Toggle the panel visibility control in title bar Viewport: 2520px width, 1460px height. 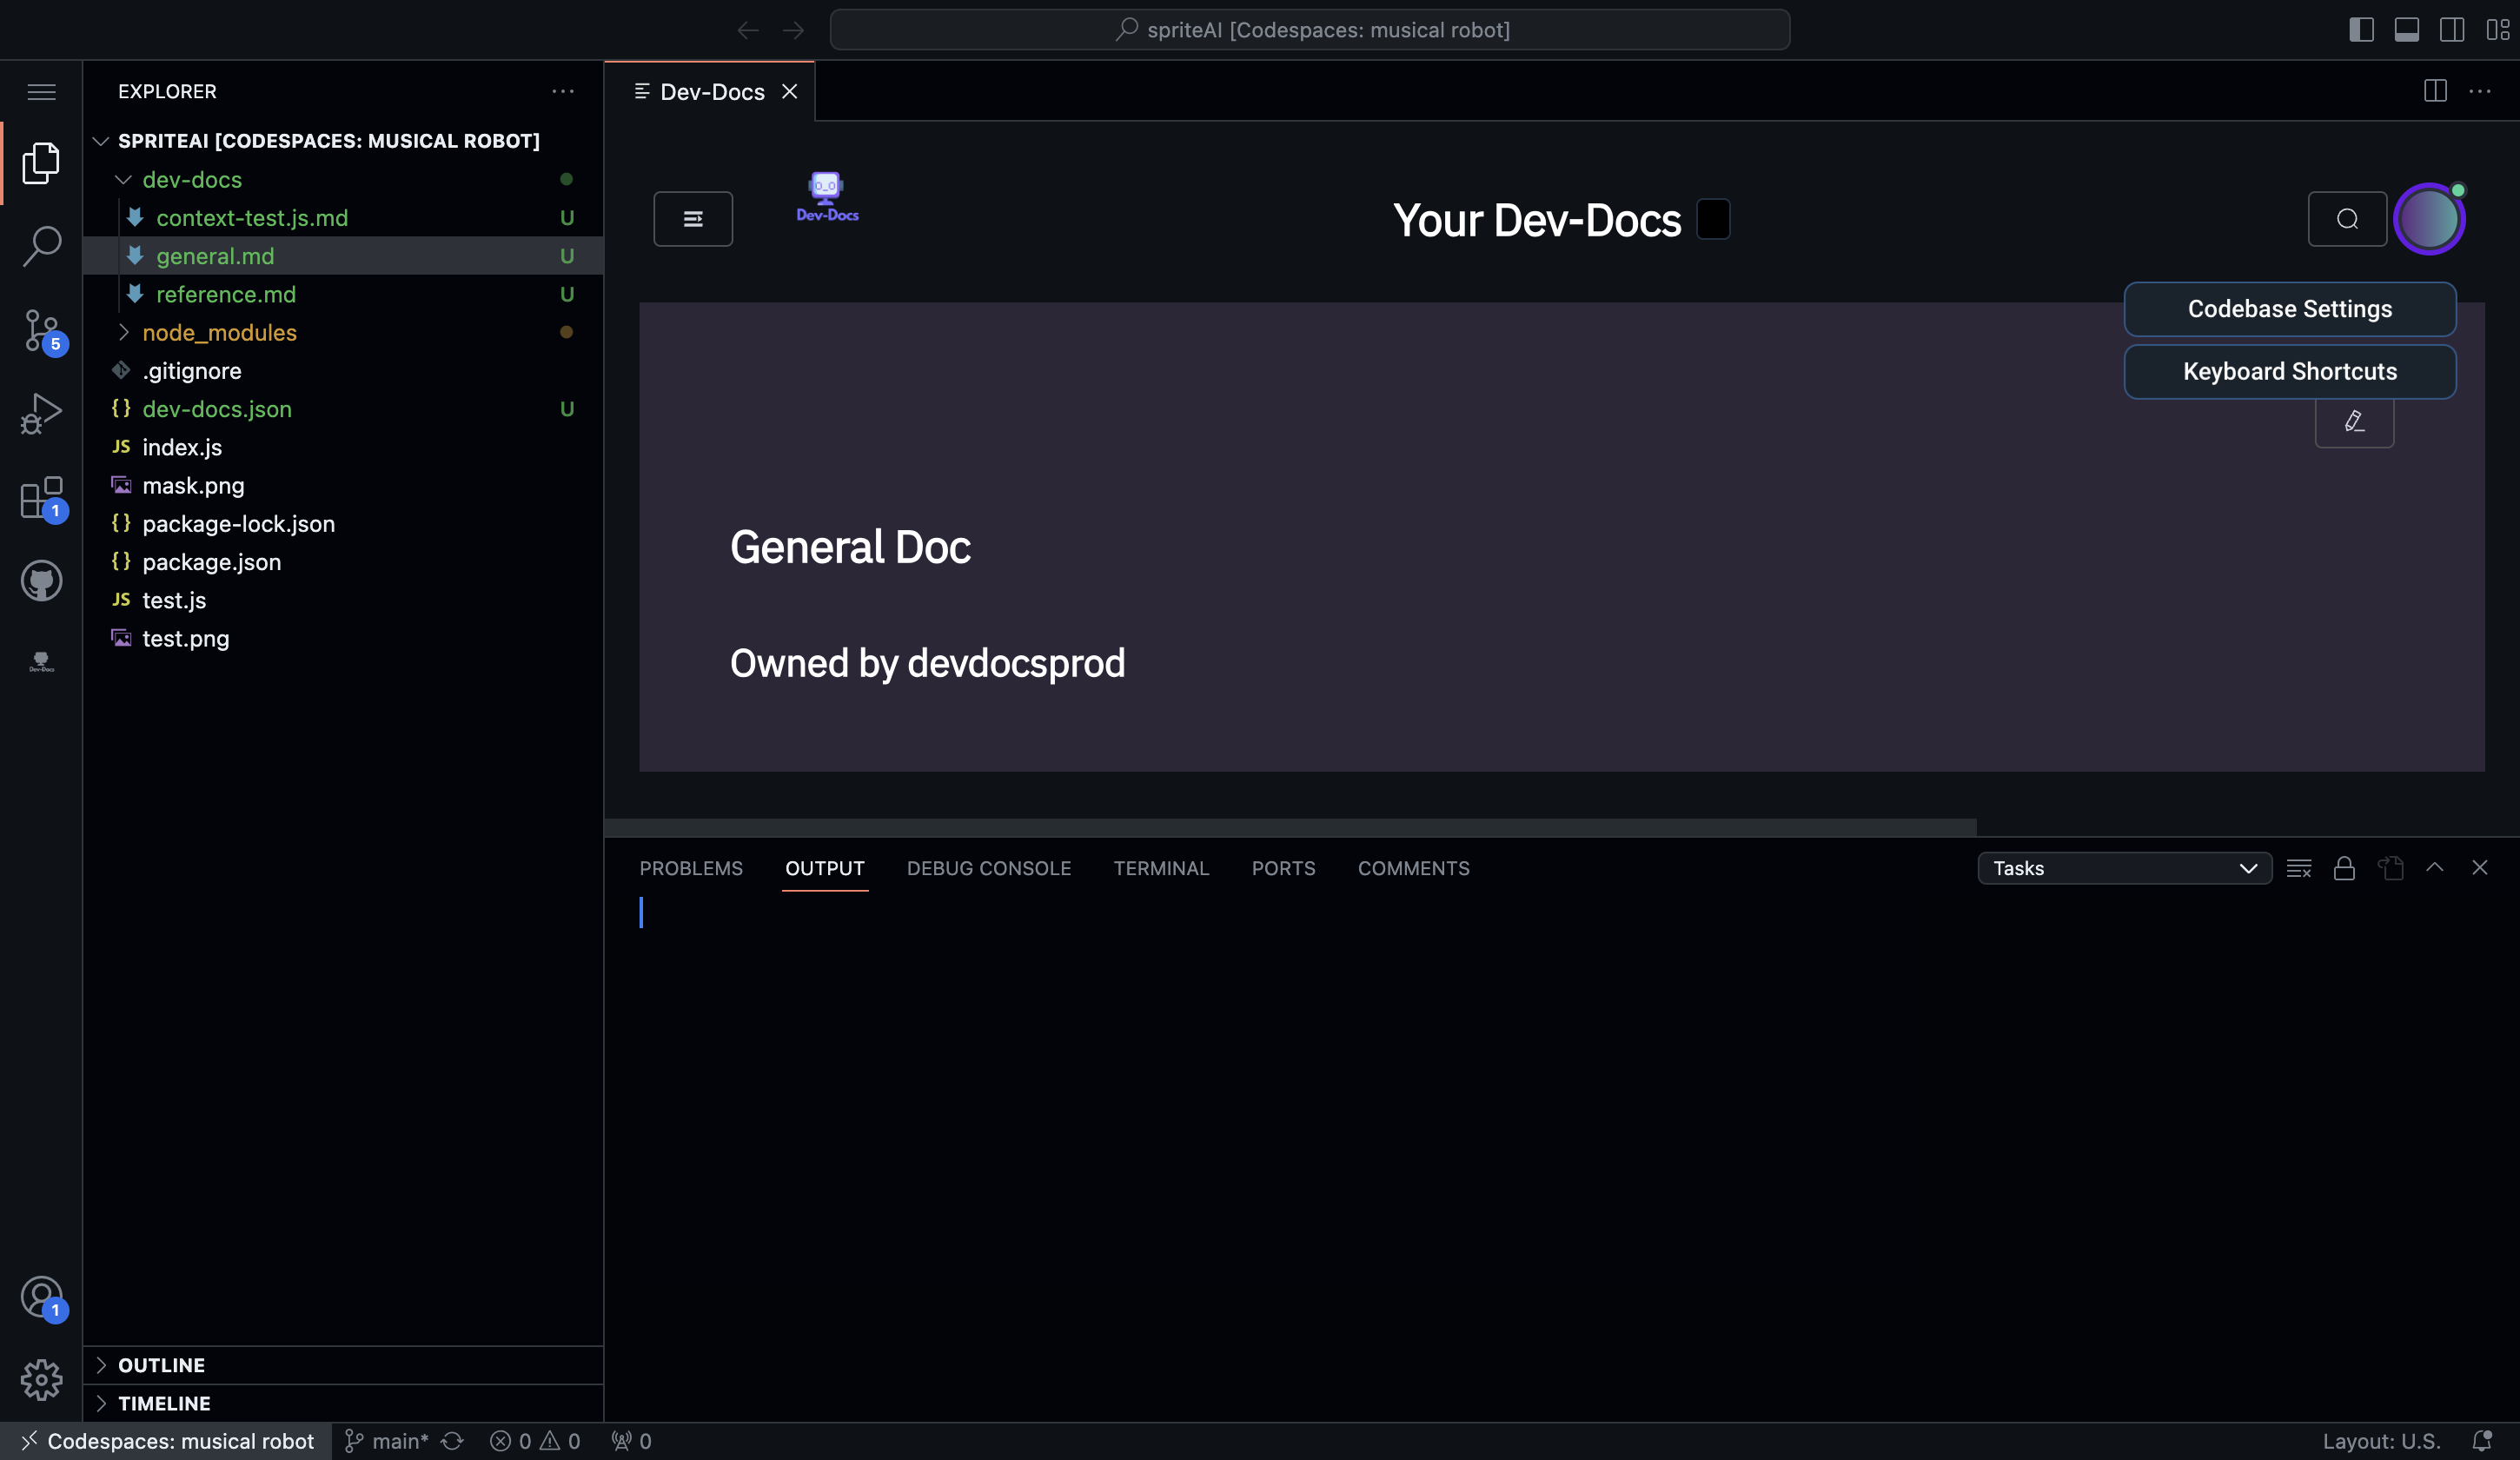(2406, 29)
